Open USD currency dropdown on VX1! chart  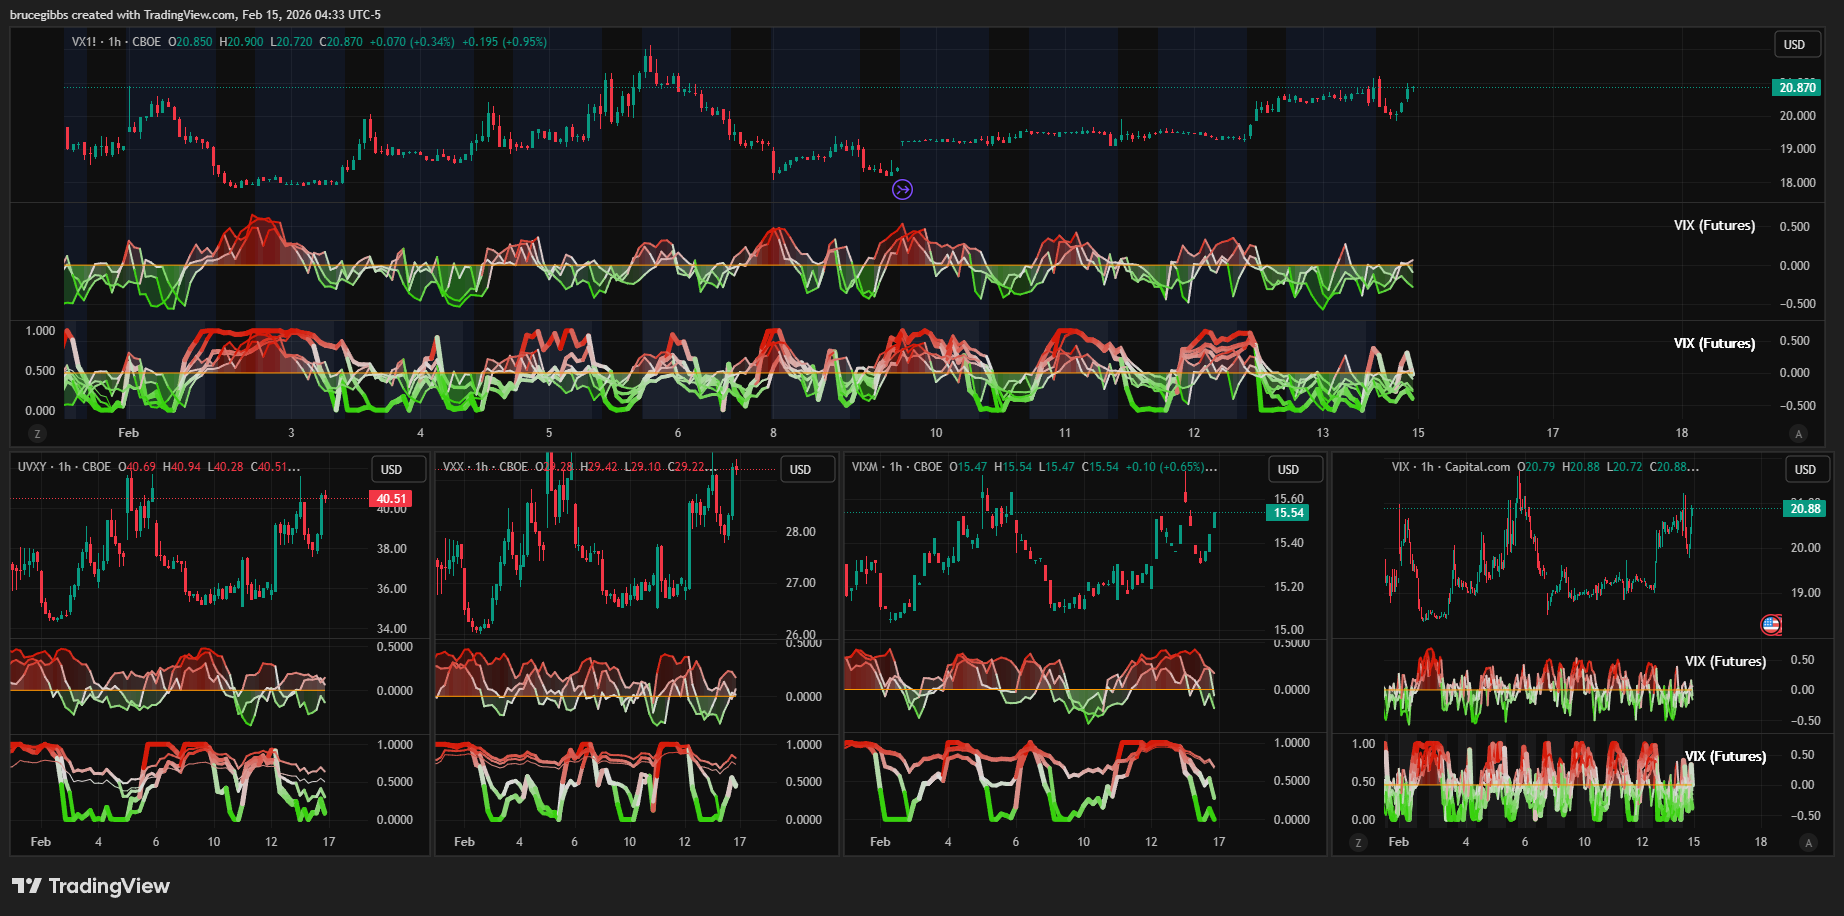1795,44
